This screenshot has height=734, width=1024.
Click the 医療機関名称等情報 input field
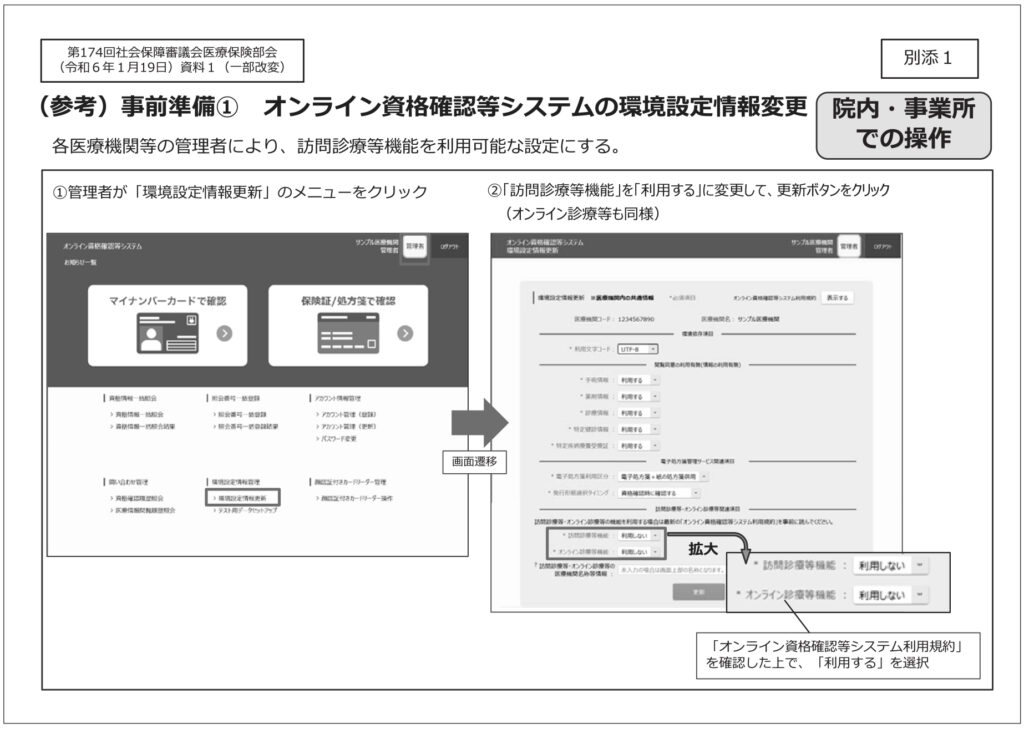click(x=671, y=569)
